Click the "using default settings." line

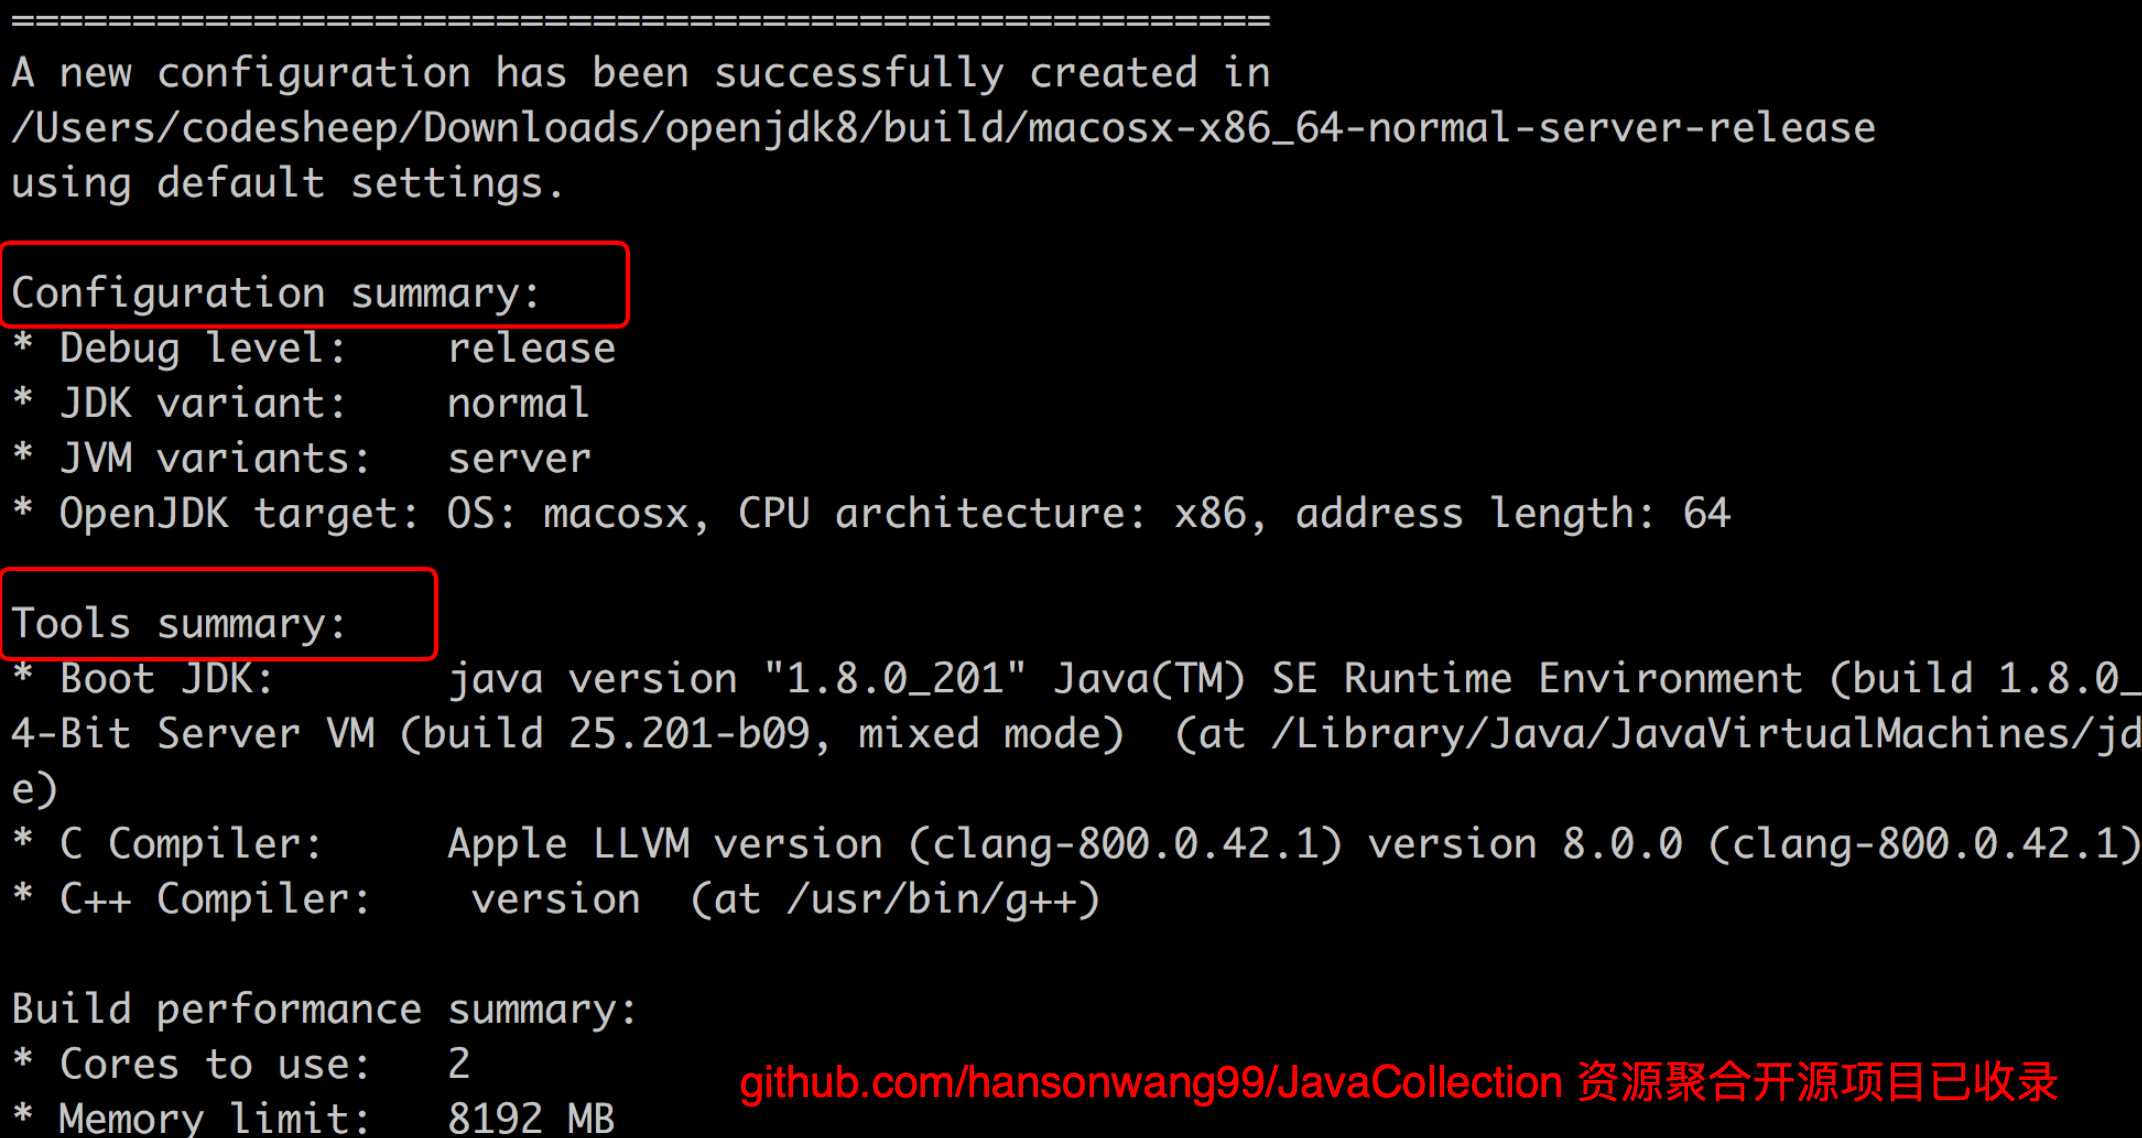287,183
